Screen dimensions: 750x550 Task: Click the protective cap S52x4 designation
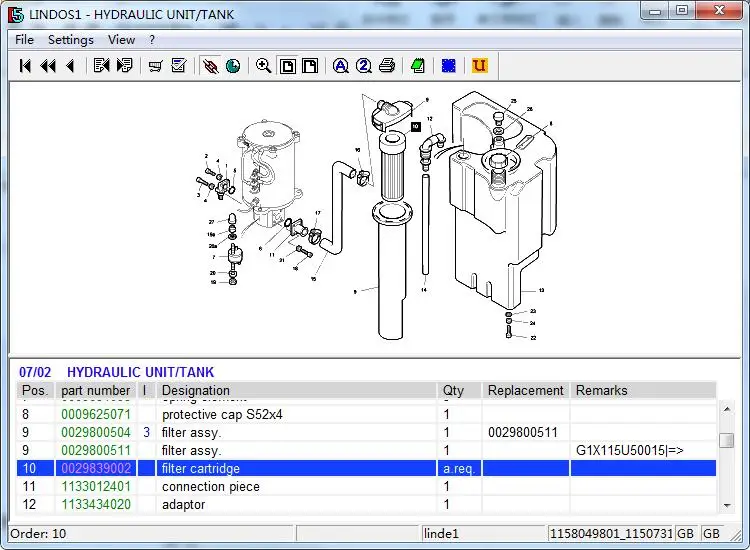pos(222,414)
